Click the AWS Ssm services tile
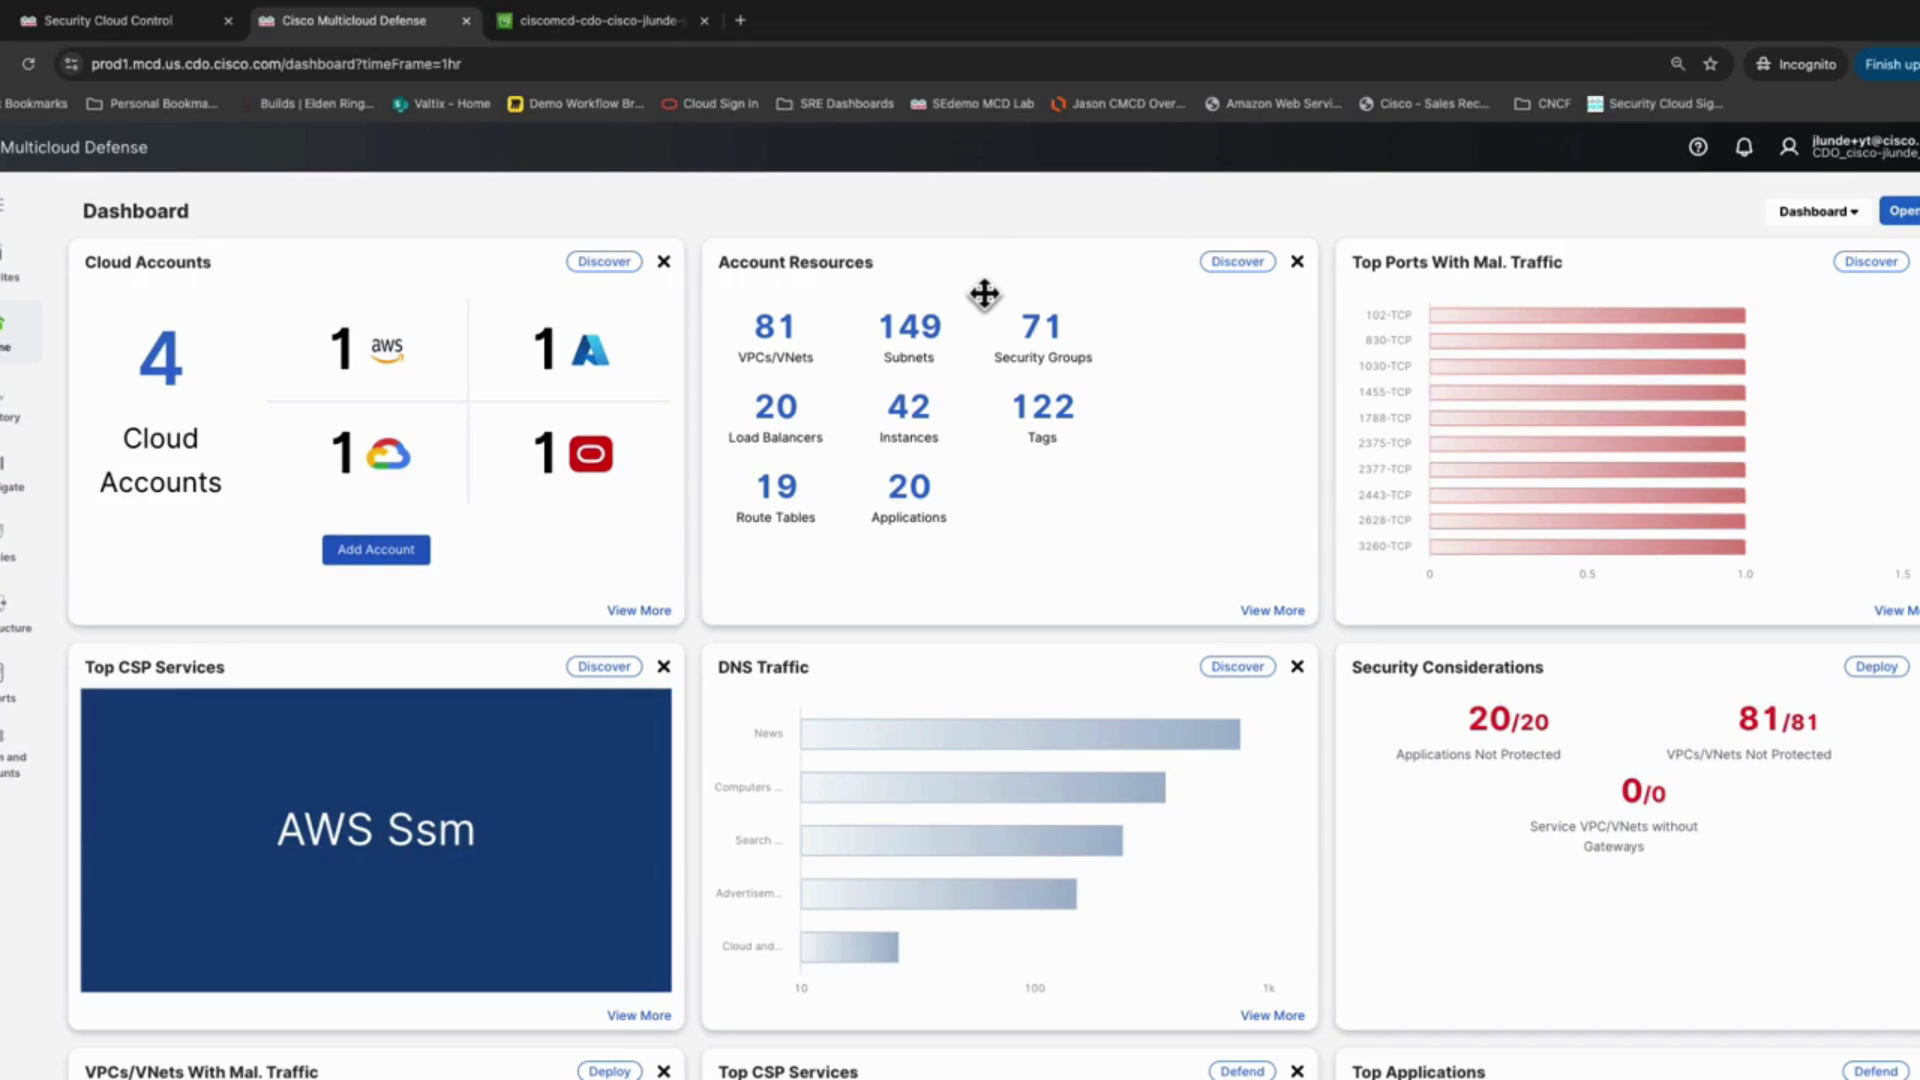Image resolution: width=1920 pixels, height=1080 pixels. [x=376, y=840]
